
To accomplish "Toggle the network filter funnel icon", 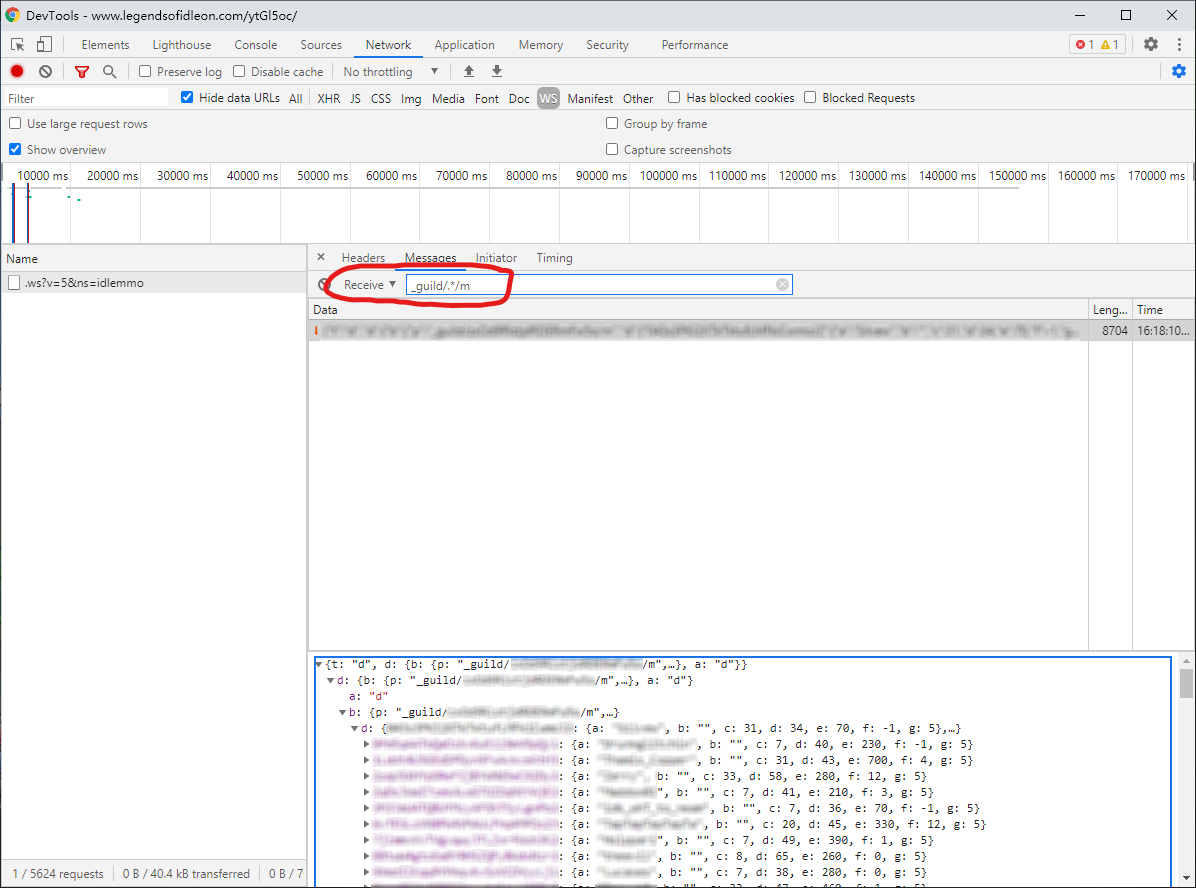I will (82, 71).
